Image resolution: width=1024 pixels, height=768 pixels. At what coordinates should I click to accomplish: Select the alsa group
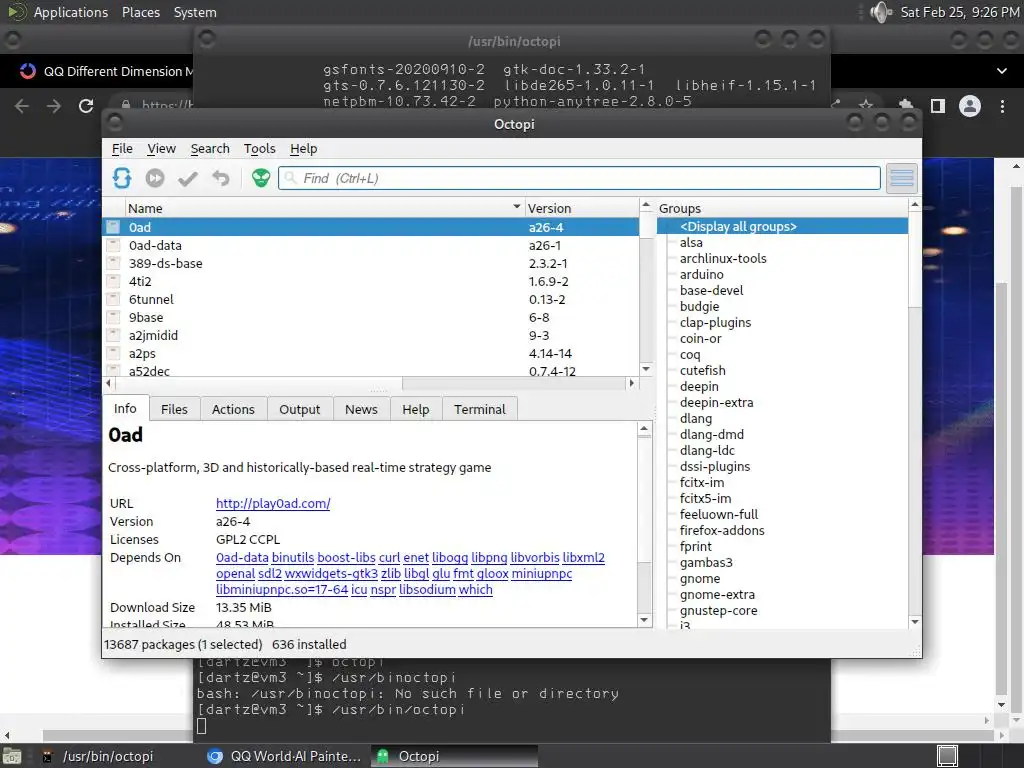coord(691,242)
